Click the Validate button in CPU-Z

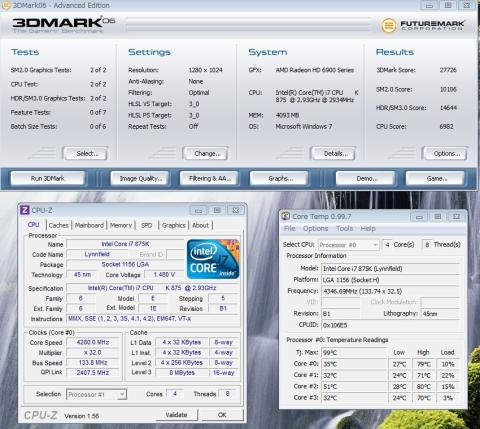coord(177,415)
